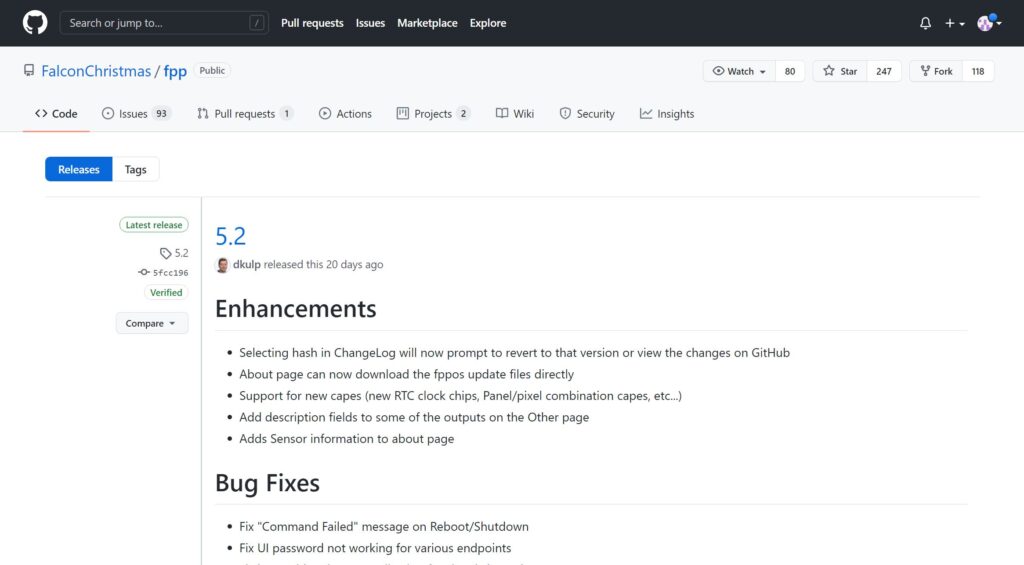Expand the Watch dropdown

pyautogui.click(x=739, y=71)
